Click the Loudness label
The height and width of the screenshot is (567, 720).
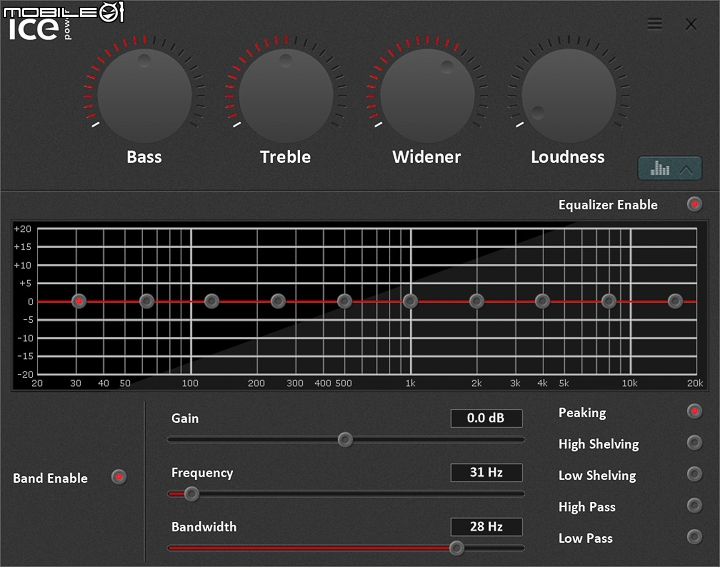(x=568, y=157)
